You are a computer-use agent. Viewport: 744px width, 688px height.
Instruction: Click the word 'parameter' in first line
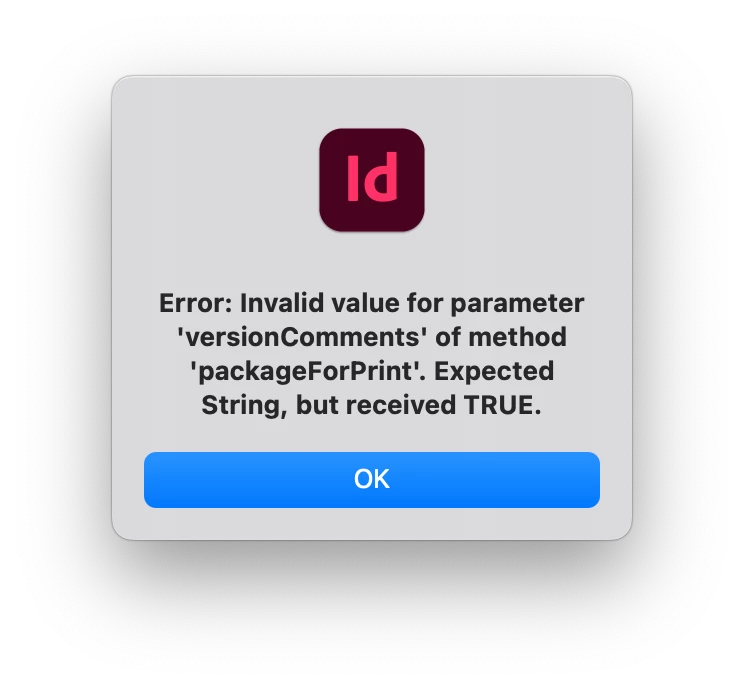(x=517, y=304)
